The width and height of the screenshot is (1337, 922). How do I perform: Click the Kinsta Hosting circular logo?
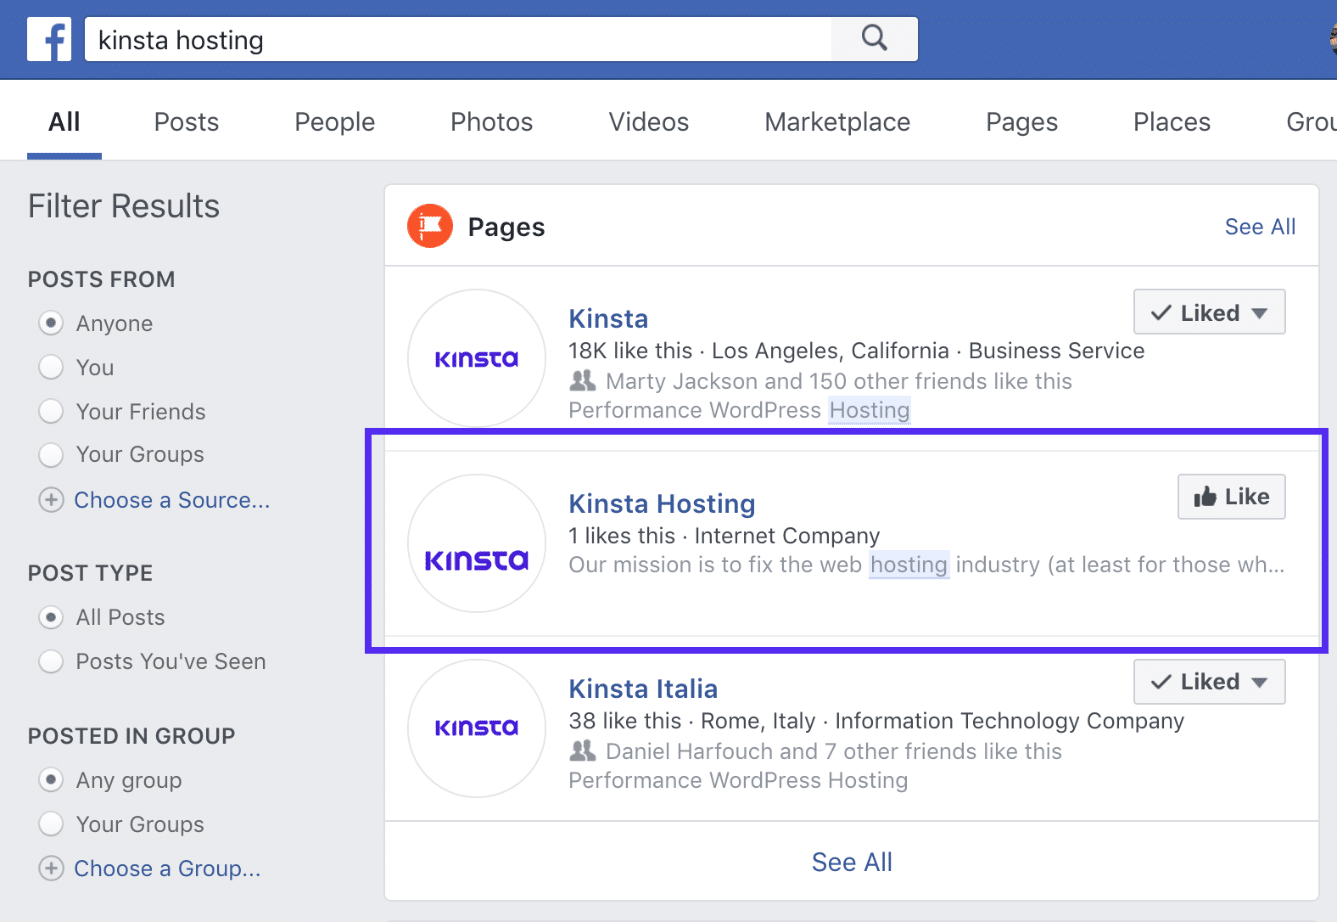pos(476,543)
